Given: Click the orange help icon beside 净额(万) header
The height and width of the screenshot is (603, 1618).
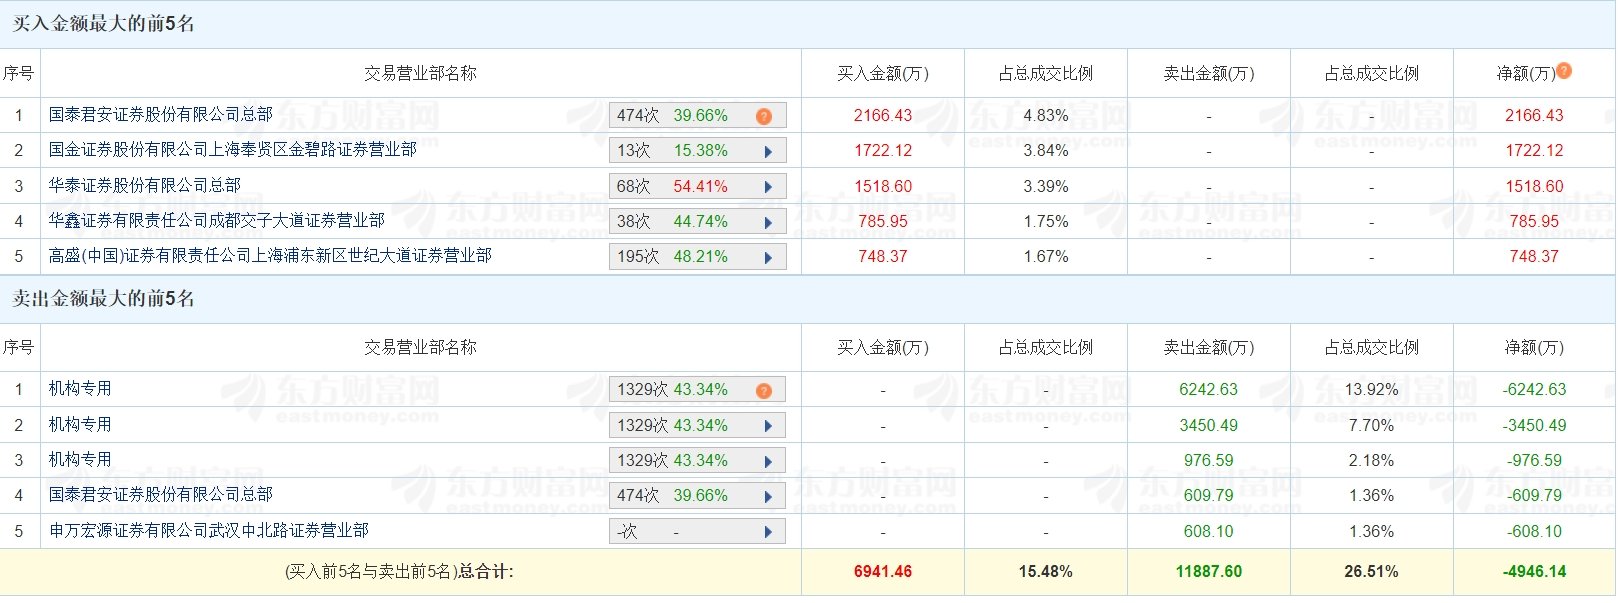Looking at the screenshot, I should [x=1565, y=71].
